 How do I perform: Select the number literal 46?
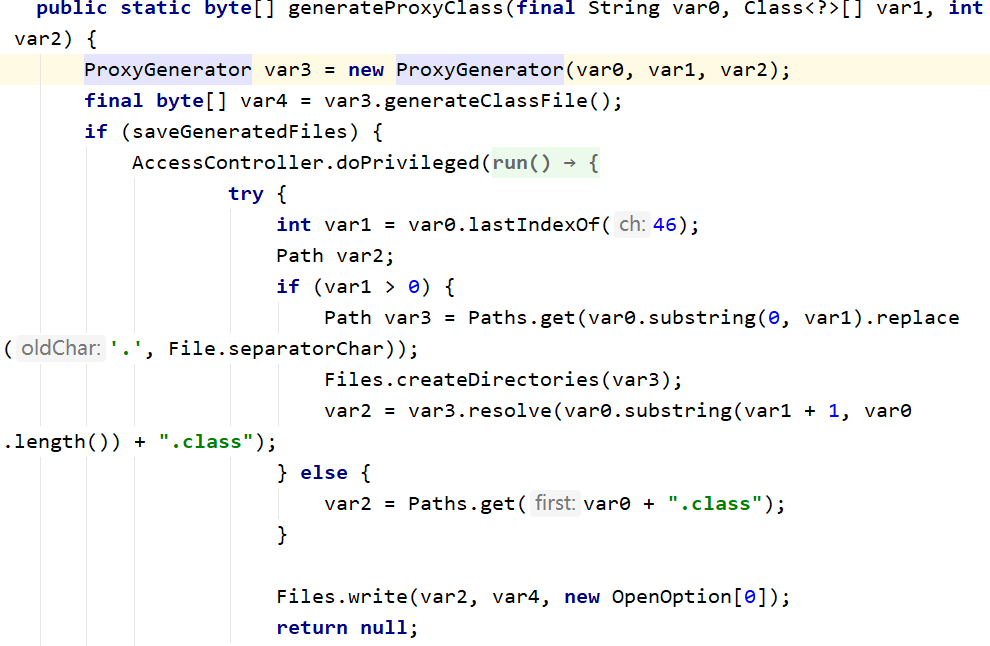(665, 224)
